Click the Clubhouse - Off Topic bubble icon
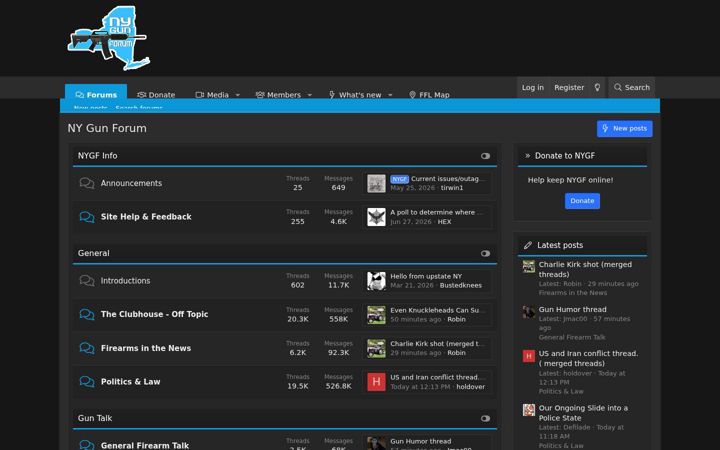The height and width of the screenshot is (450, 720). (87, 314)
